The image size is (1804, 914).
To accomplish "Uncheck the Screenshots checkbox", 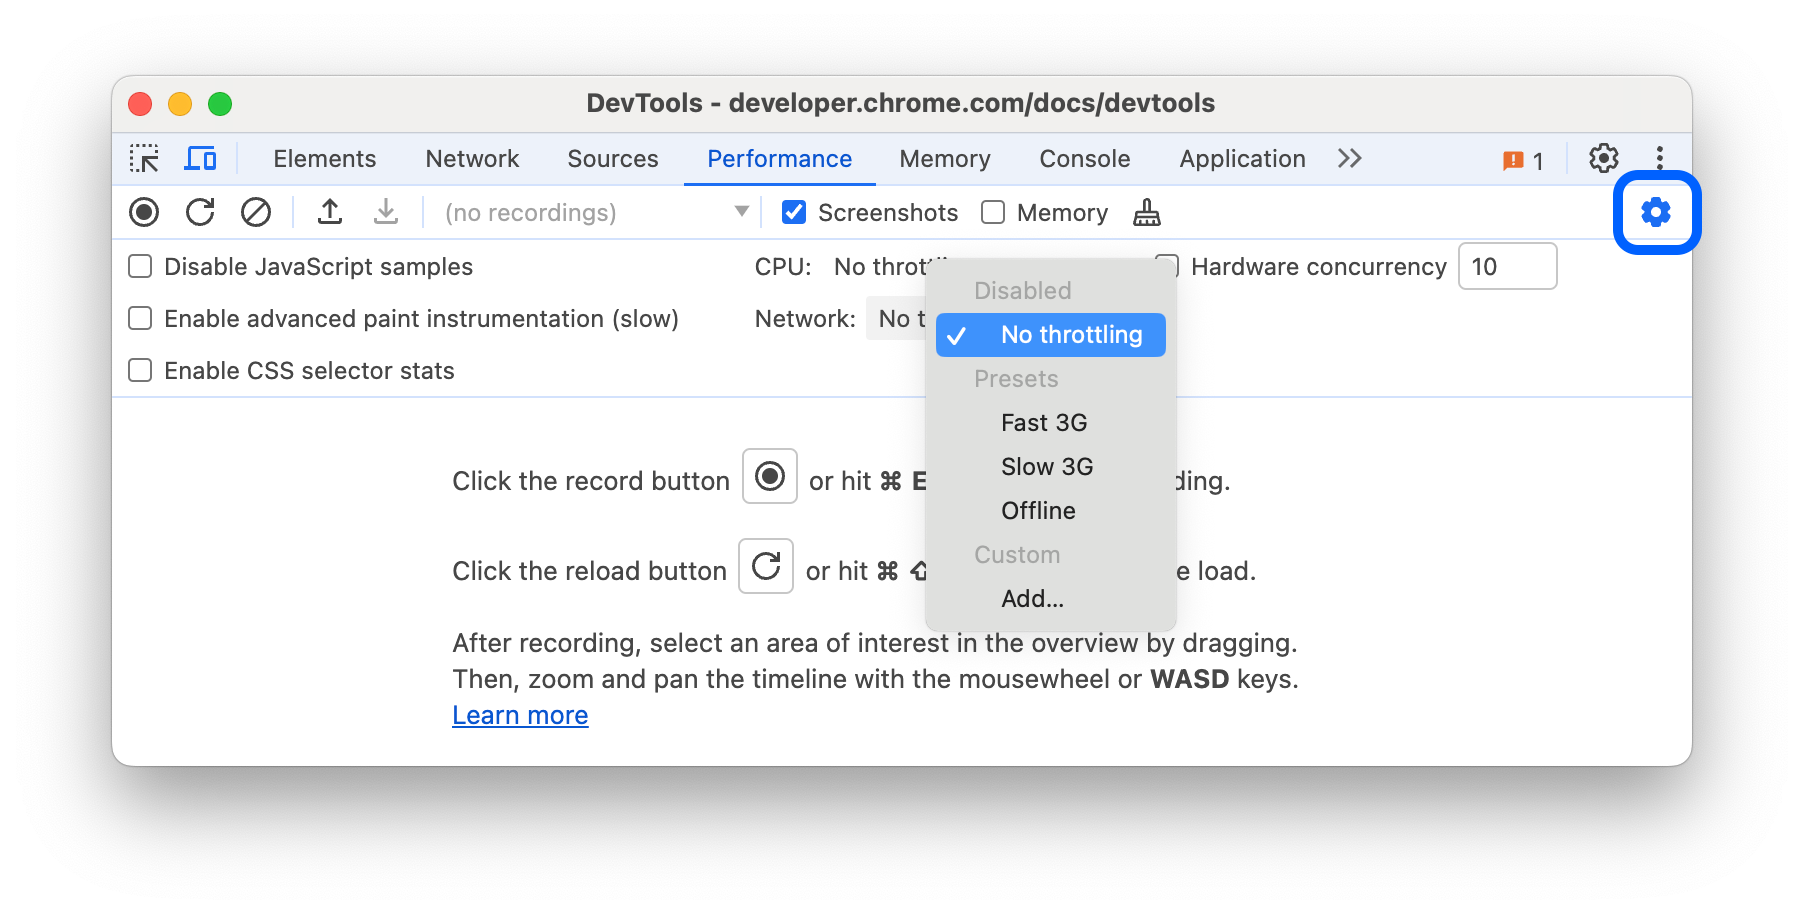I will (x=794, y=212).
